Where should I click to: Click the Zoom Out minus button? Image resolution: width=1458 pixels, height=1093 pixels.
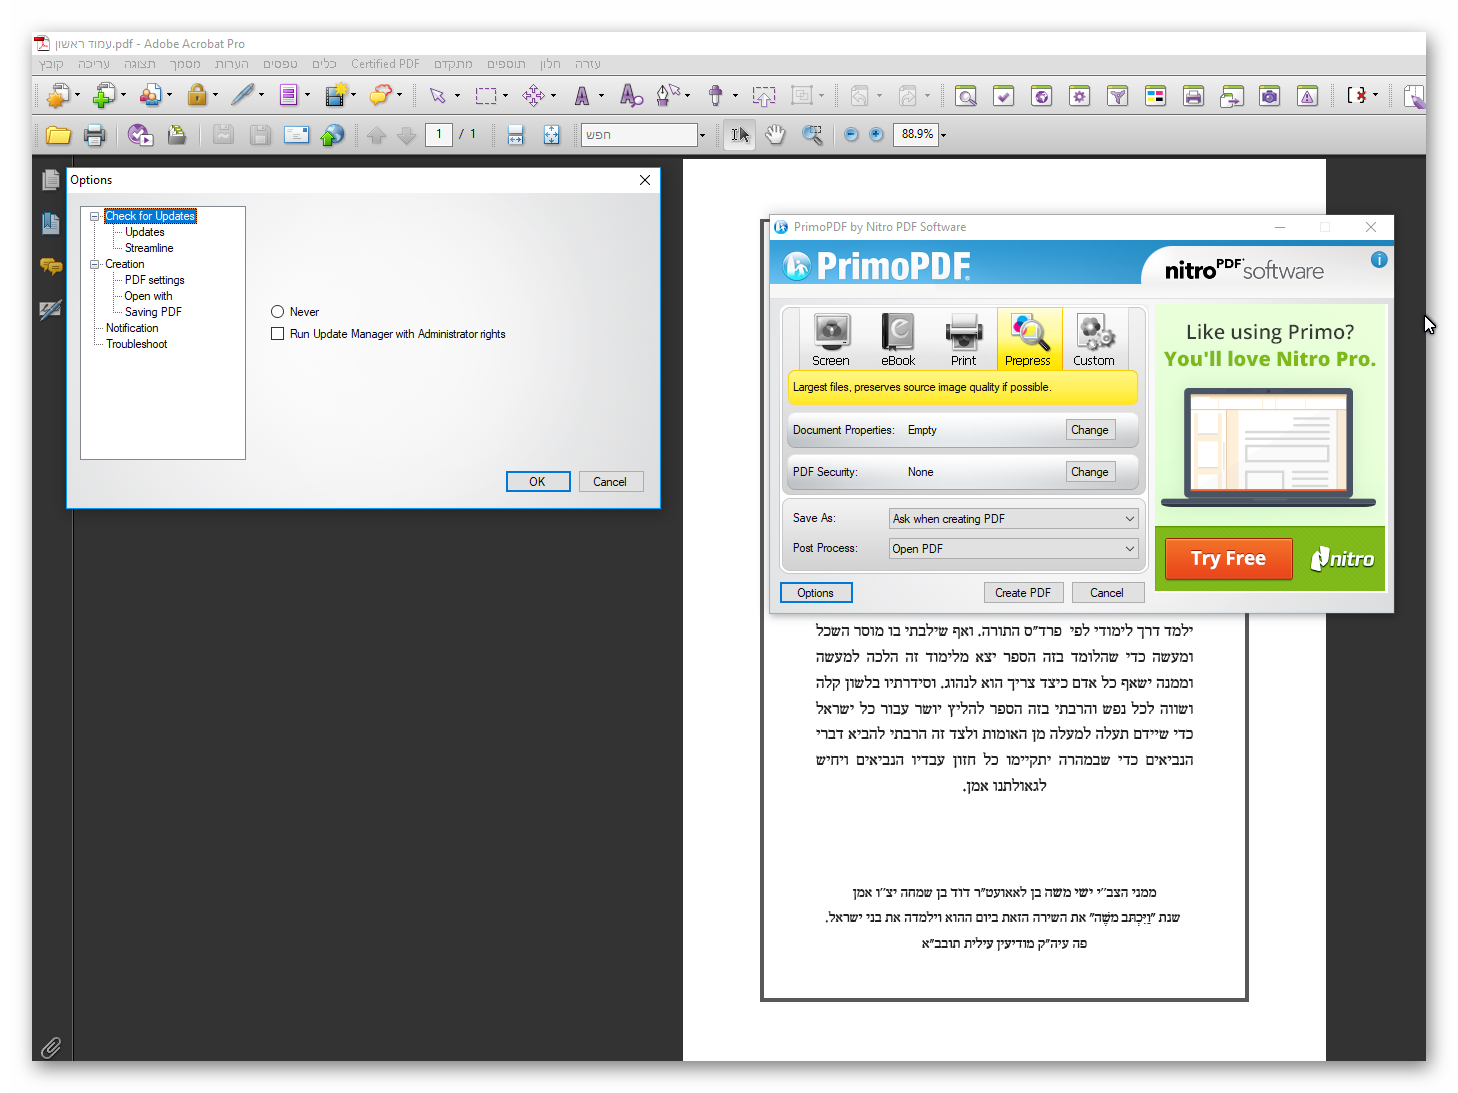(x=851, y=134)
